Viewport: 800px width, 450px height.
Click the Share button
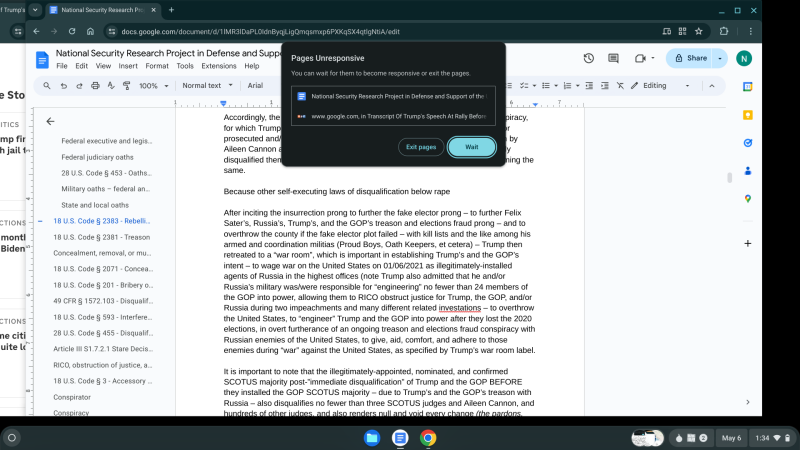click(x=690, y=58)
